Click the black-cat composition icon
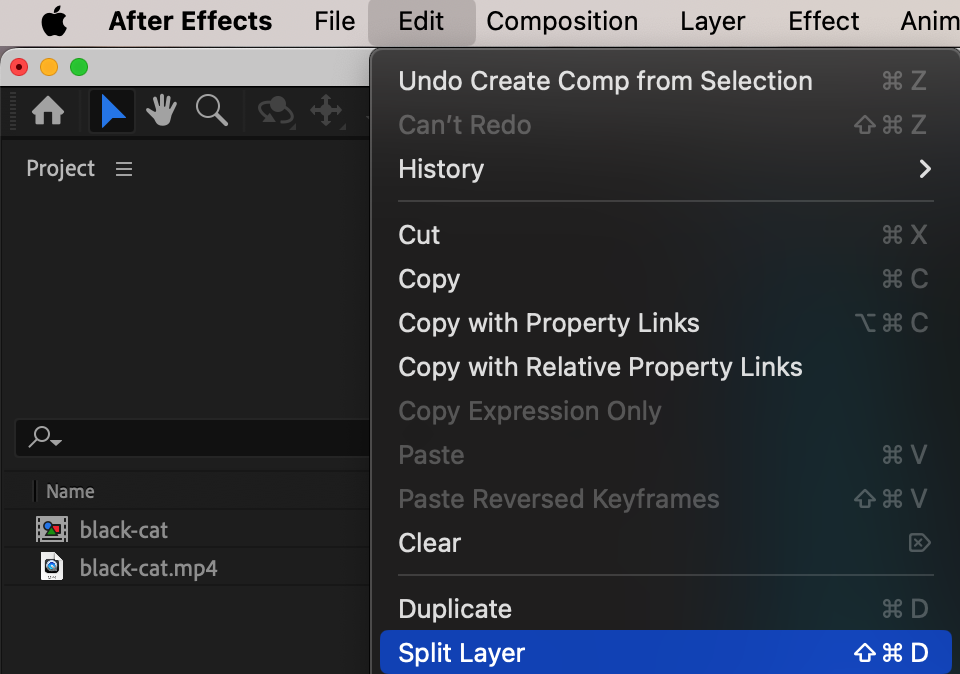Image resolution: width=960 pixels, height=674 pixels. pyautogui.click(x=51, y=530)
